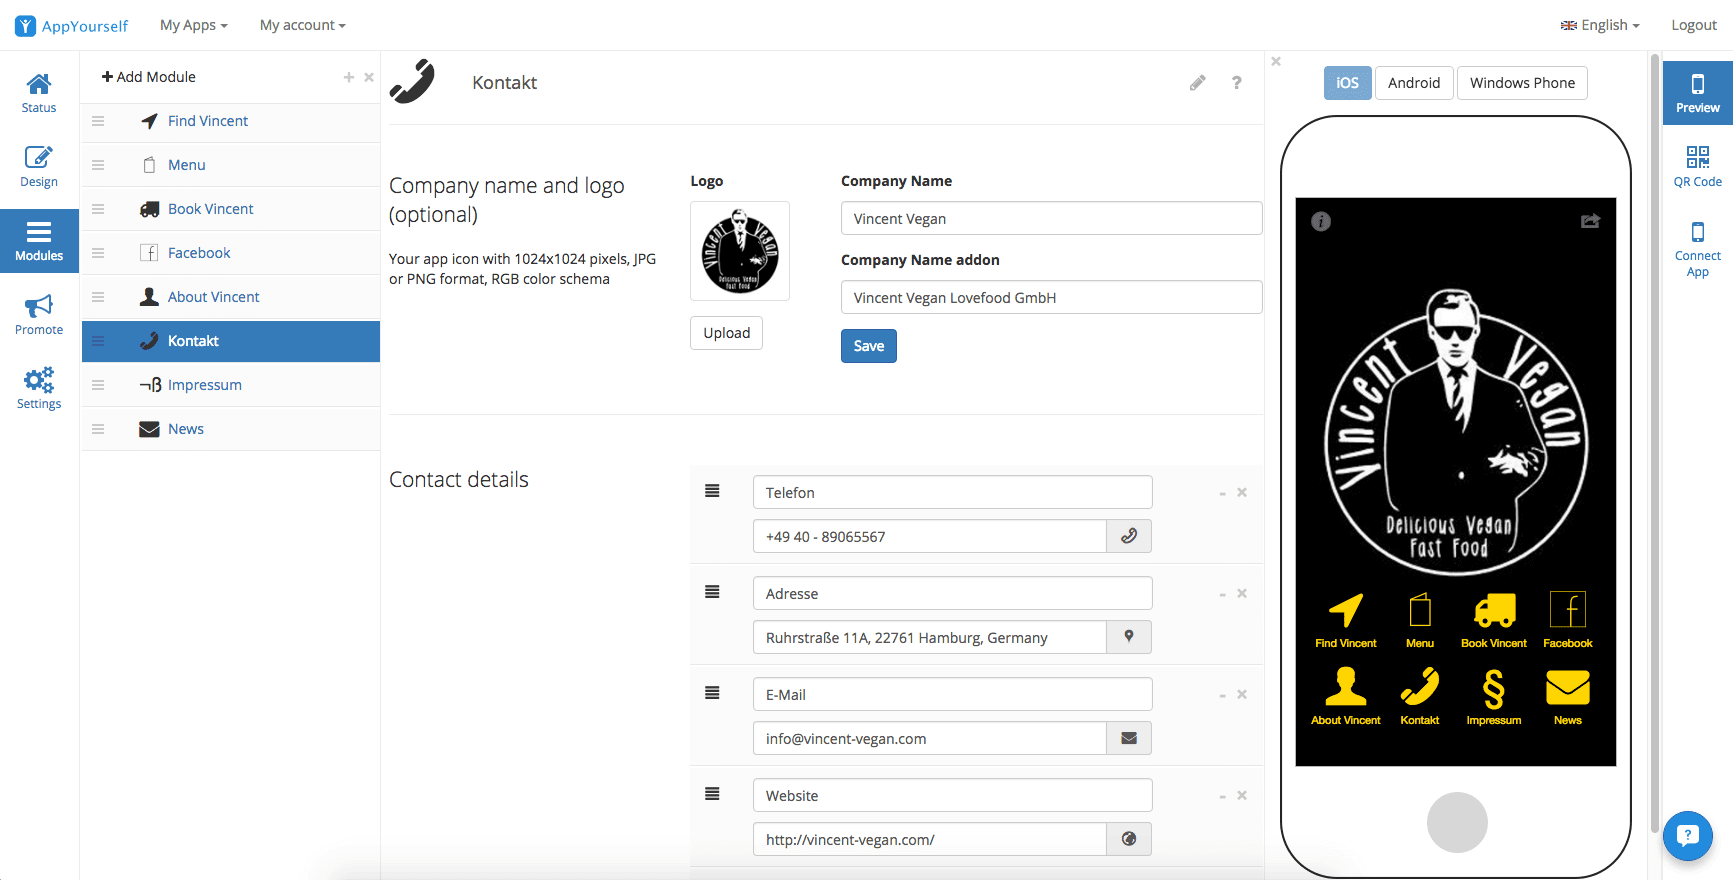Open the Promote section
Viewport: 1733px width, 880px height.
pyautogui.click(x=39, y=315)
